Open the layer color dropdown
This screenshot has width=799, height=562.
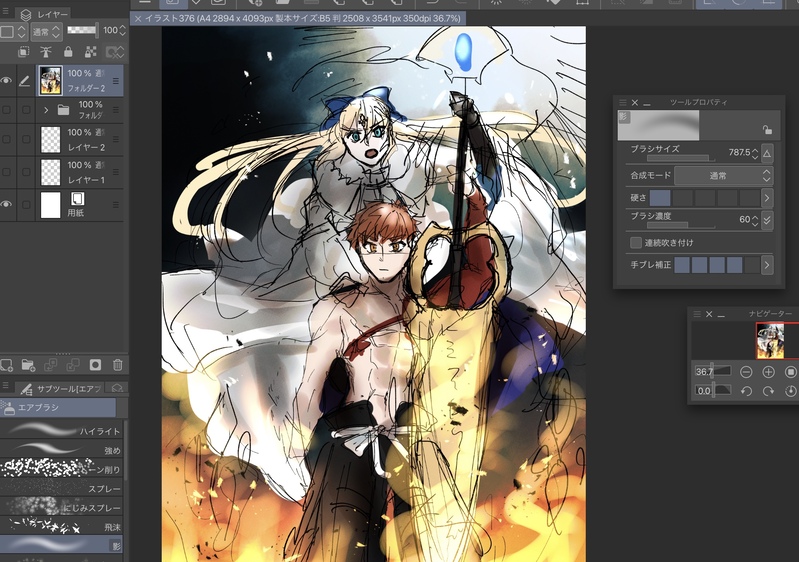click(13, 32)
